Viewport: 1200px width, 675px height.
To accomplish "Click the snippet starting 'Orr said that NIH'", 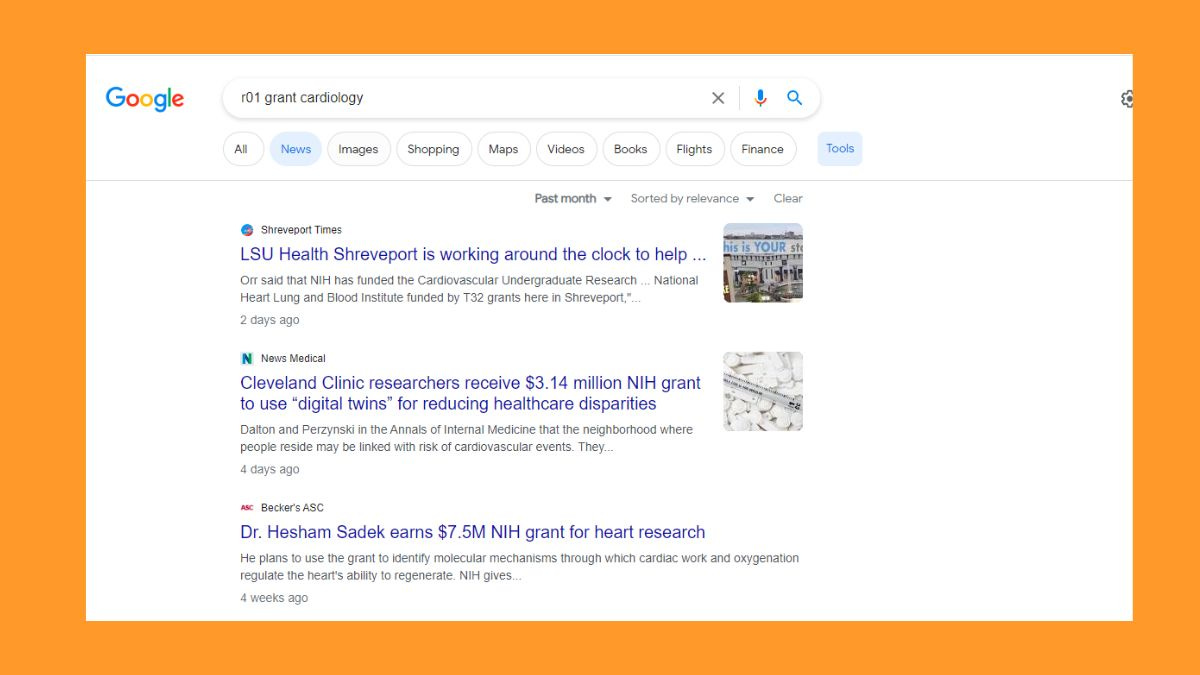I will click(x=469, y=289).
